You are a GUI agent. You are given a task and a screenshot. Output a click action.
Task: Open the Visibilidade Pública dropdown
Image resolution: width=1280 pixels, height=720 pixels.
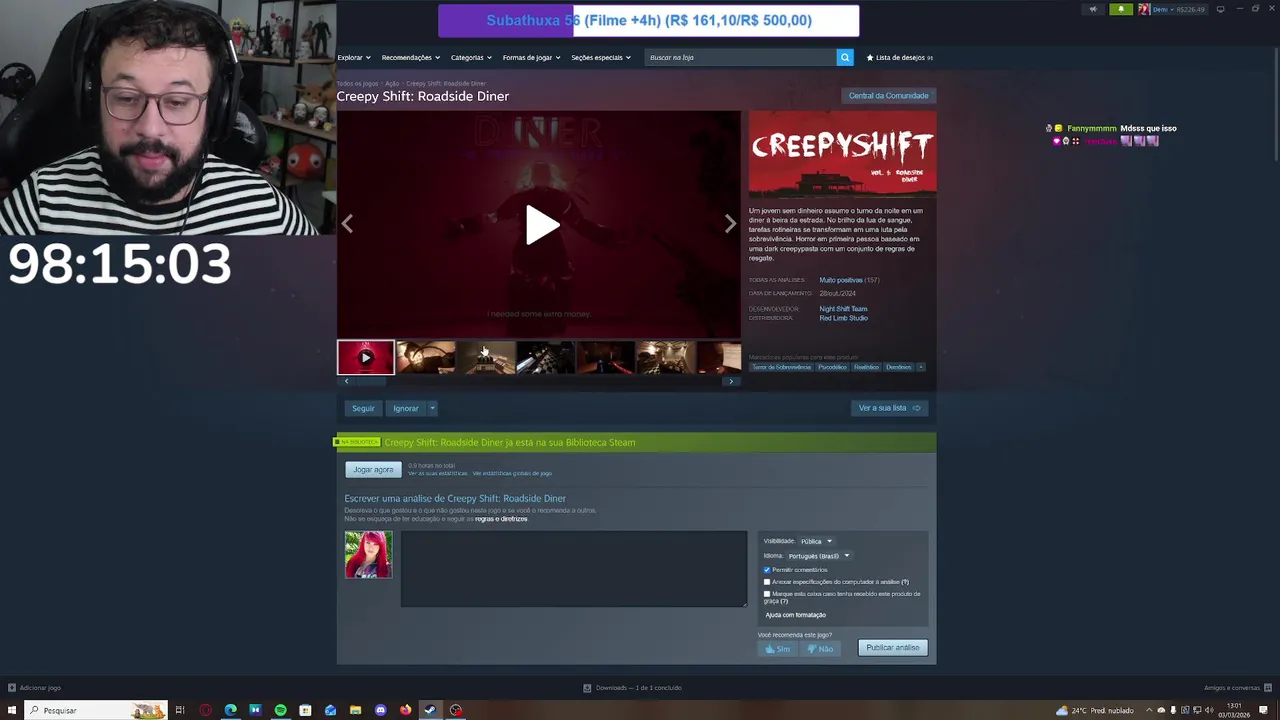pos(816,541)
